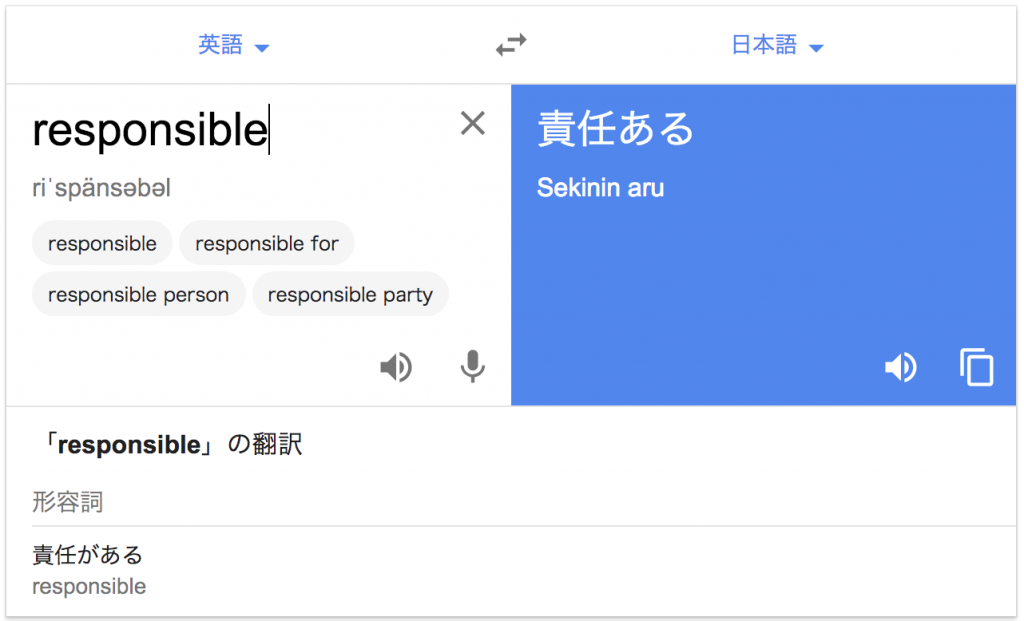Image resolution: width=1024 pixels, height=621 pixels.
Task: Select the "responsible party" suggestion chip
Action: 350,294
